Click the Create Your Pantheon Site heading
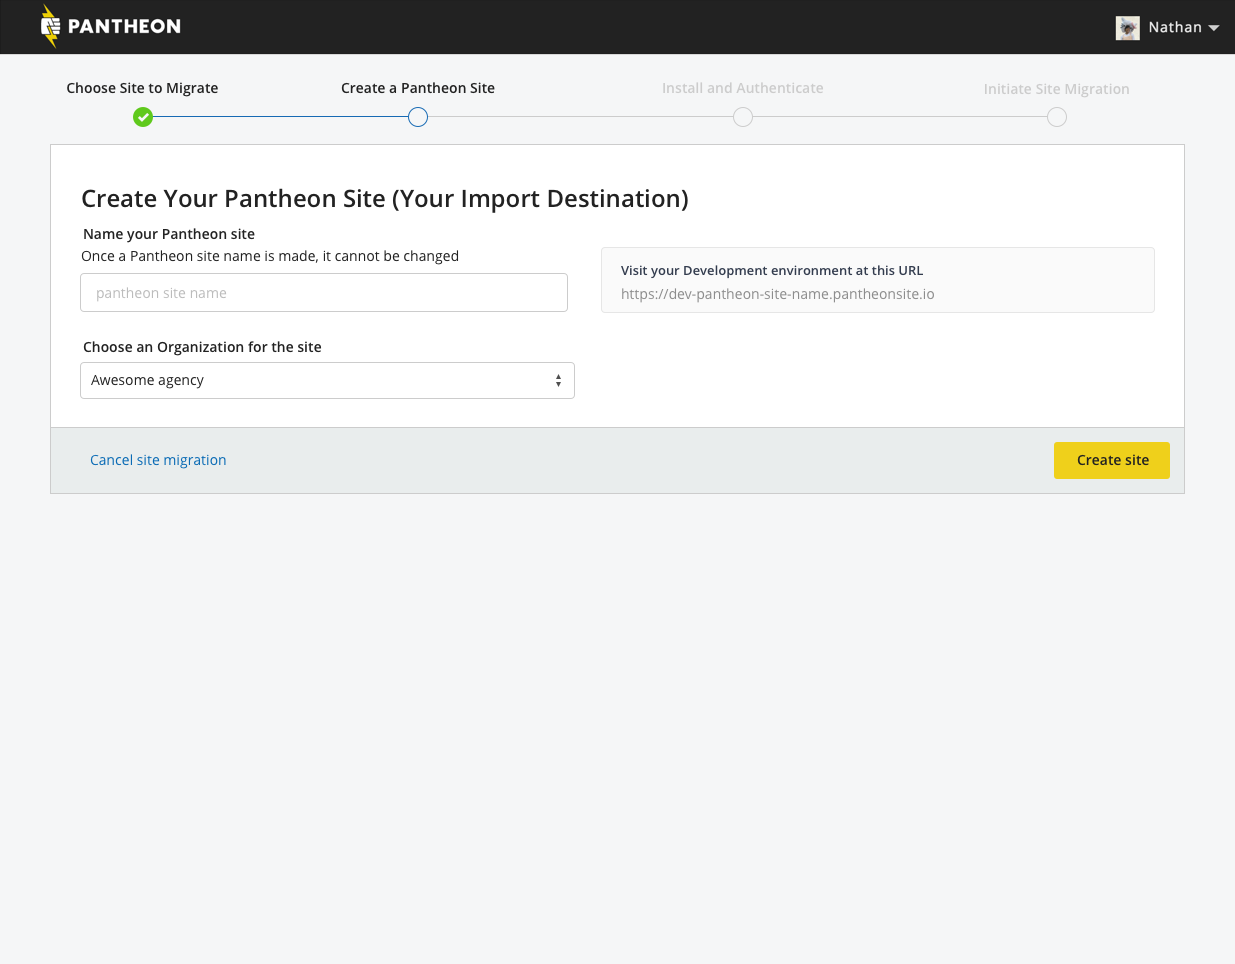Screen dimensions: 1235x964 point(385,198)
